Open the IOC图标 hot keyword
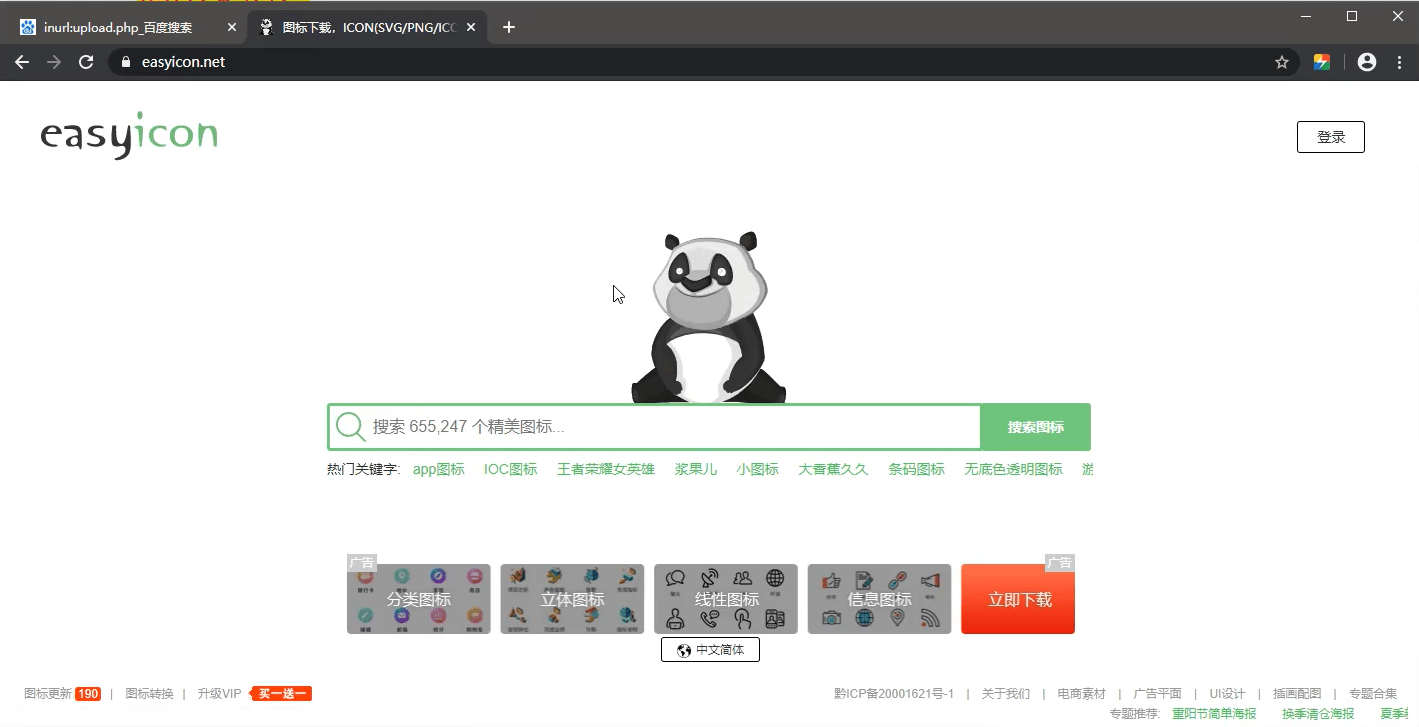The height and width of the screenshot is (727, 1419). pos(511,469)
